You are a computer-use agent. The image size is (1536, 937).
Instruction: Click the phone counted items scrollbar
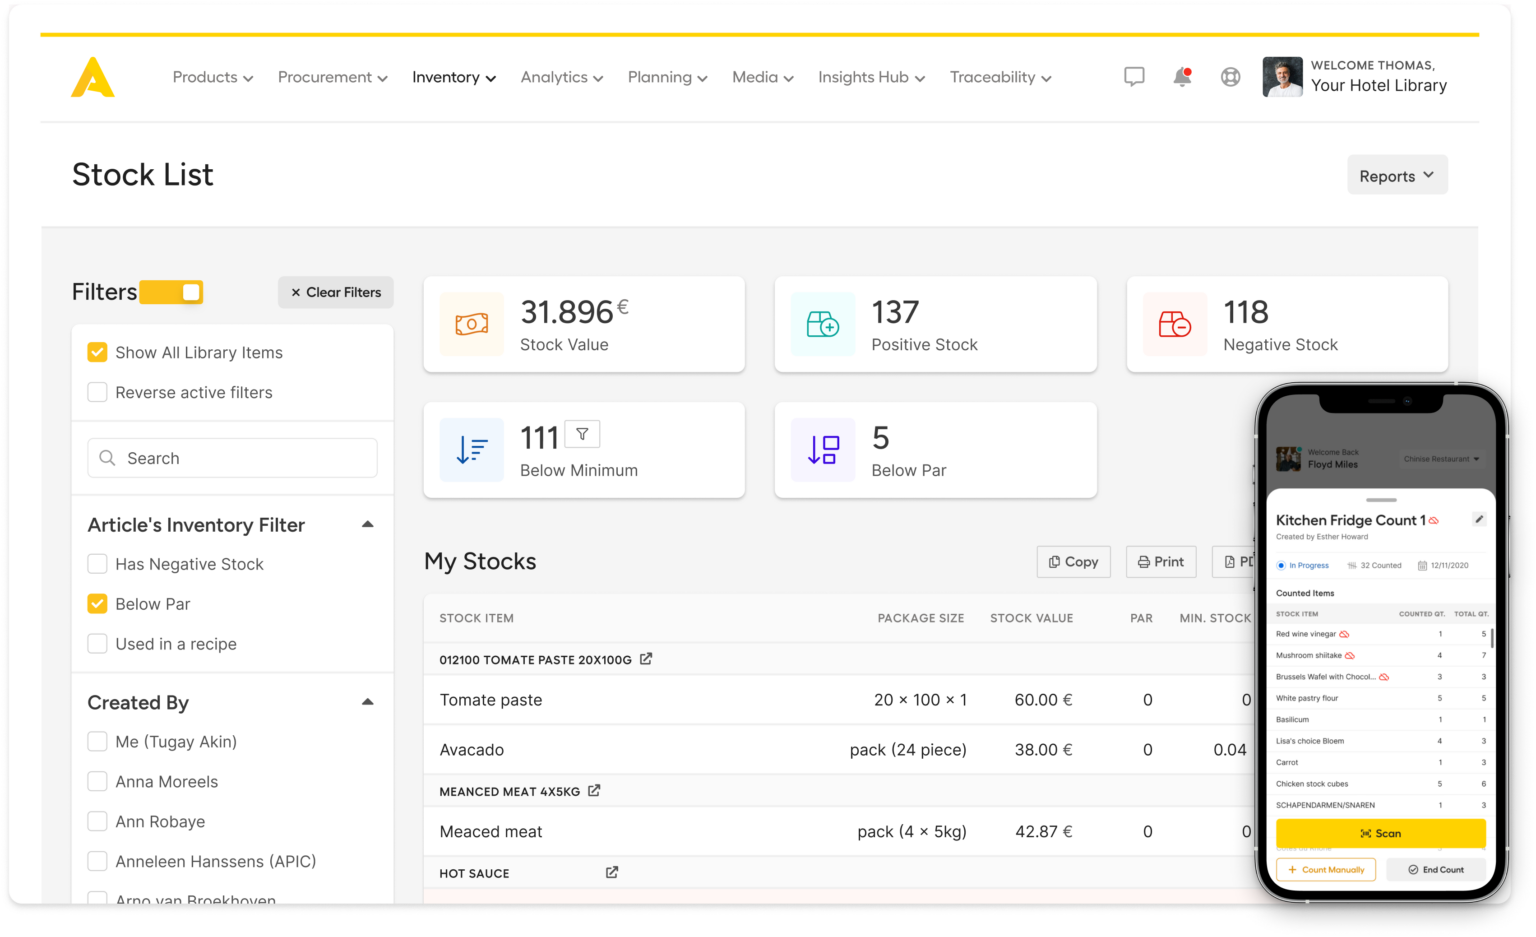(x=1491, y=638)
